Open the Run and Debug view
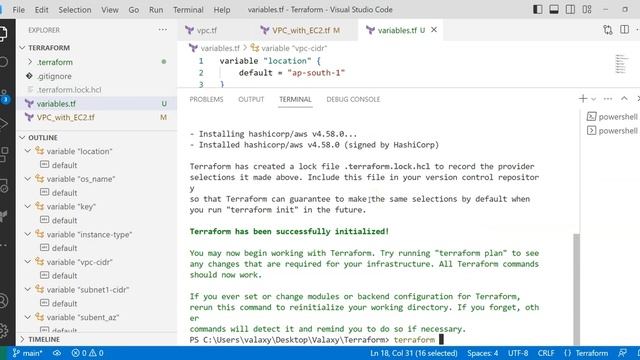This screenshot has height=360, width=640. (x=3, y=124)
